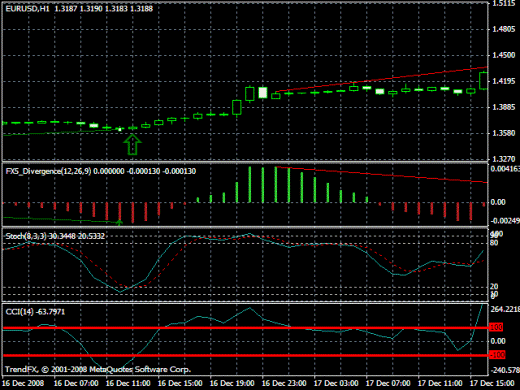
Task: Click the 1.4195 price scale label
Action: tap(504, 81)
